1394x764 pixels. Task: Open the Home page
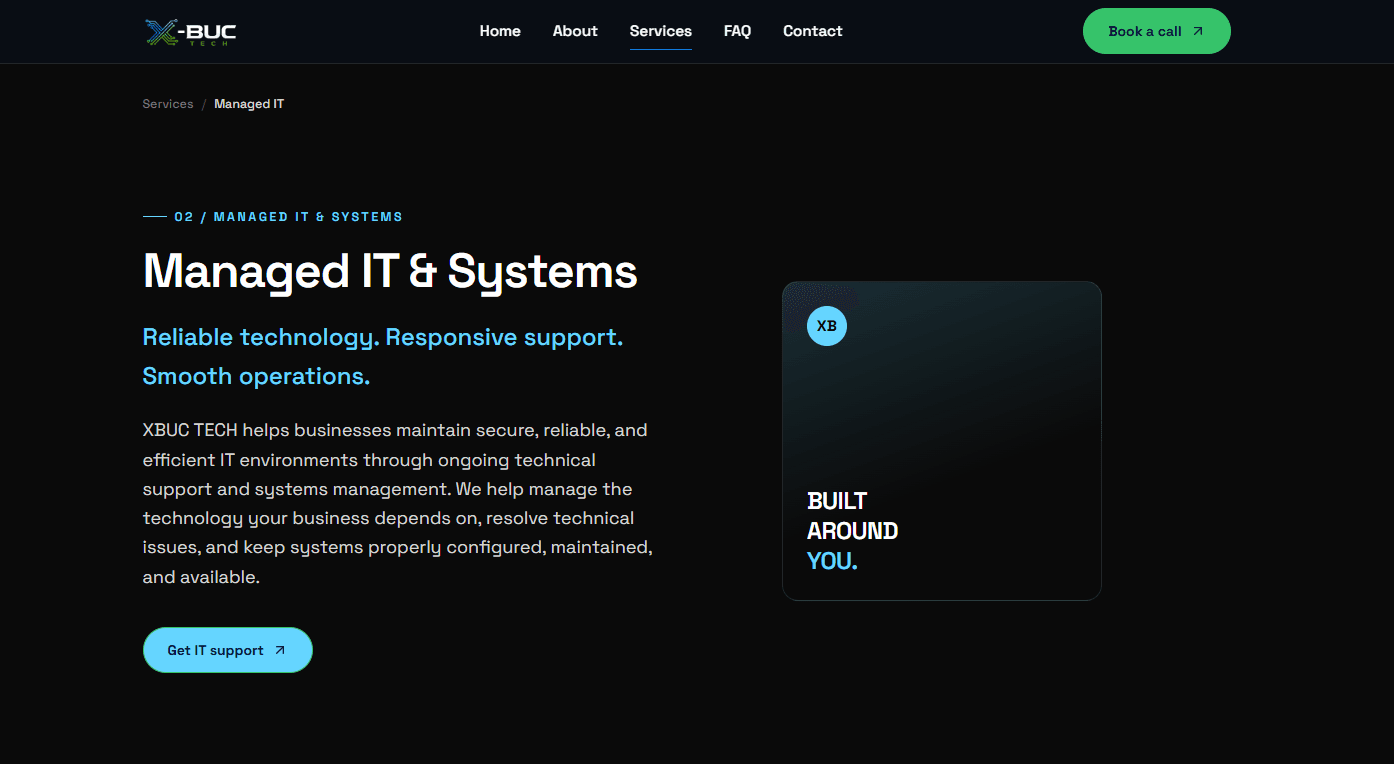(500, 31)
